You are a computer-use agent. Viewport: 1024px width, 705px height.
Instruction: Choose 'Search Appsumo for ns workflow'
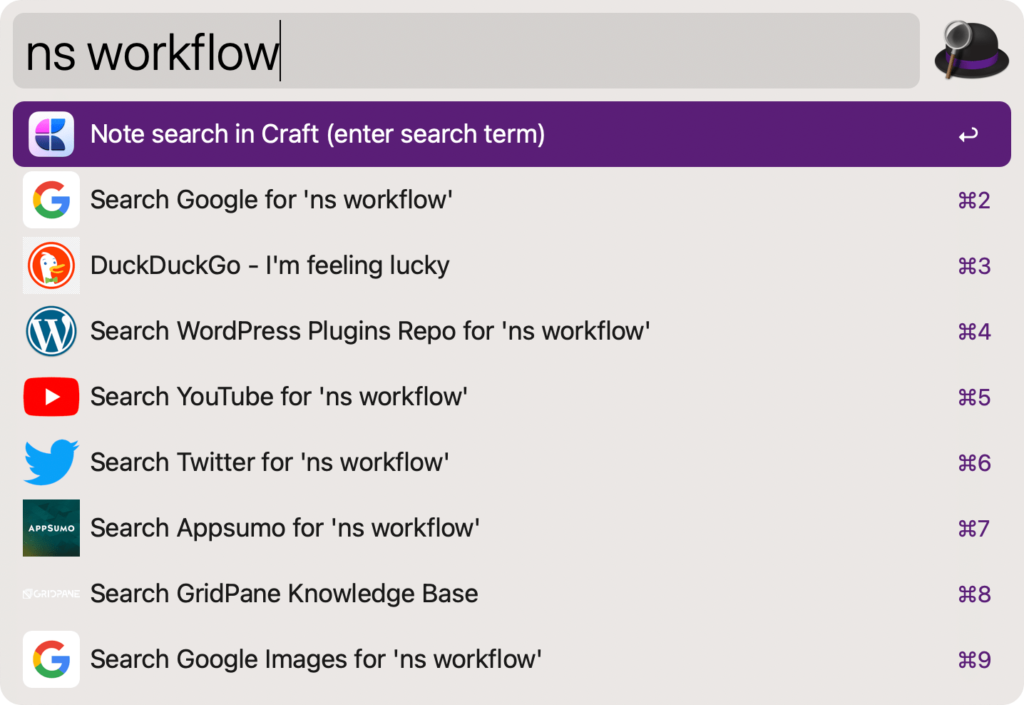tap(512, 528)
